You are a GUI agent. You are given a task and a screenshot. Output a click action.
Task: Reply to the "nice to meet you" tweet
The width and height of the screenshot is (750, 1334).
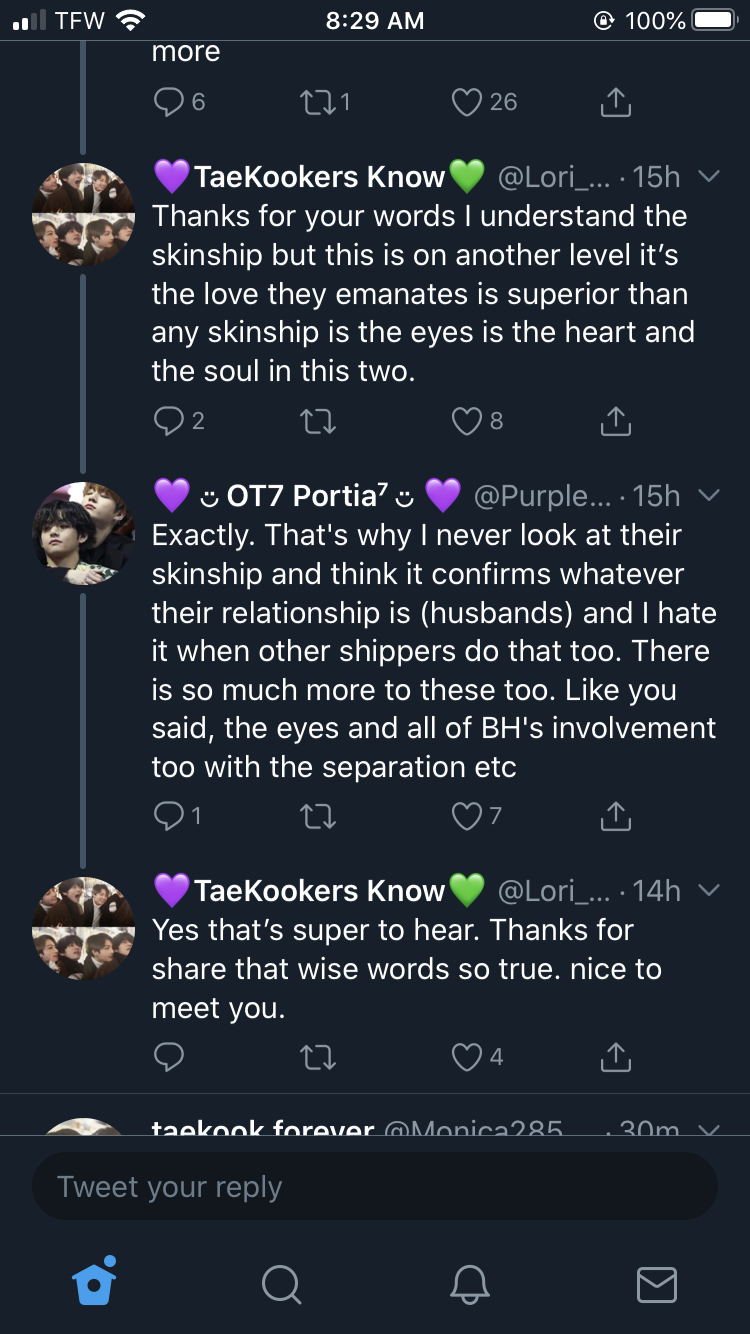pyautogui.click(x=168, y=1057)
